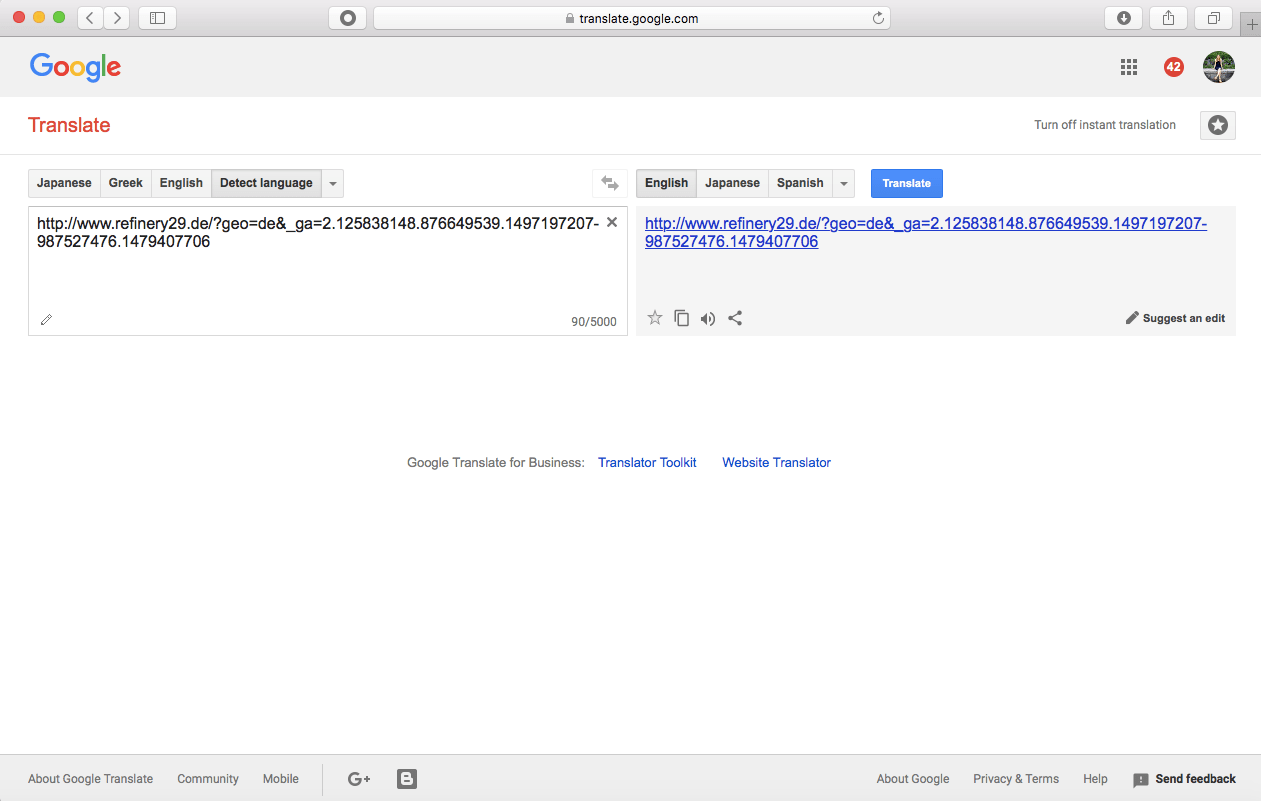
Task: Open the Google apps grid
Action: pos(1129,67)
